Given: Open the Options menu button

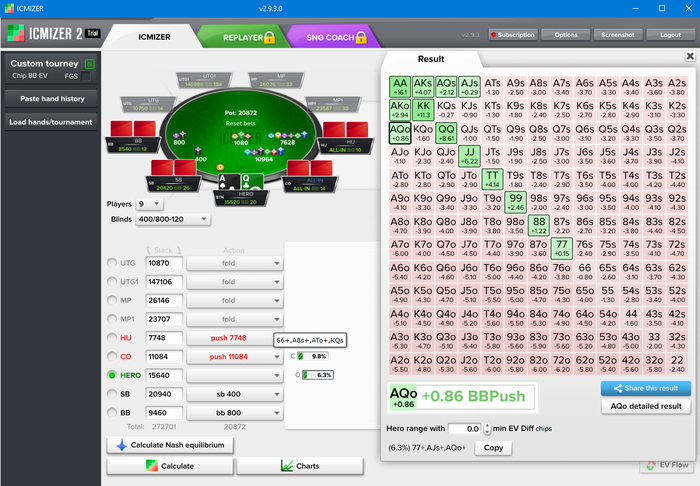Looking at the screenshot, I should (x=566, y=35).
